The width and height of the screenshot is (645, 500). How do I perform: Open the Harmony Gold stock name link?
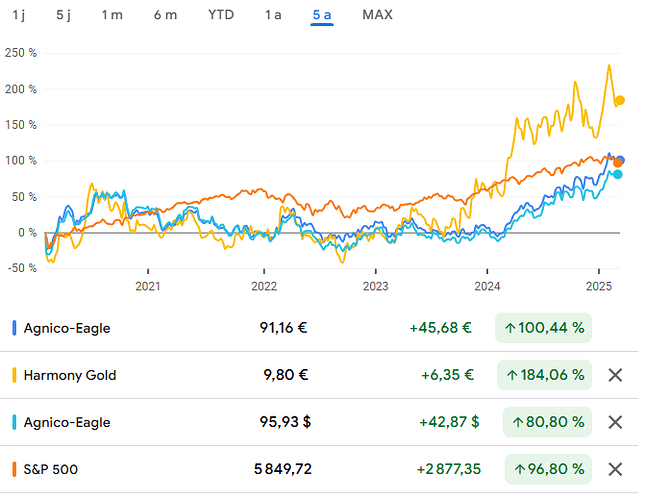point(68,375)
